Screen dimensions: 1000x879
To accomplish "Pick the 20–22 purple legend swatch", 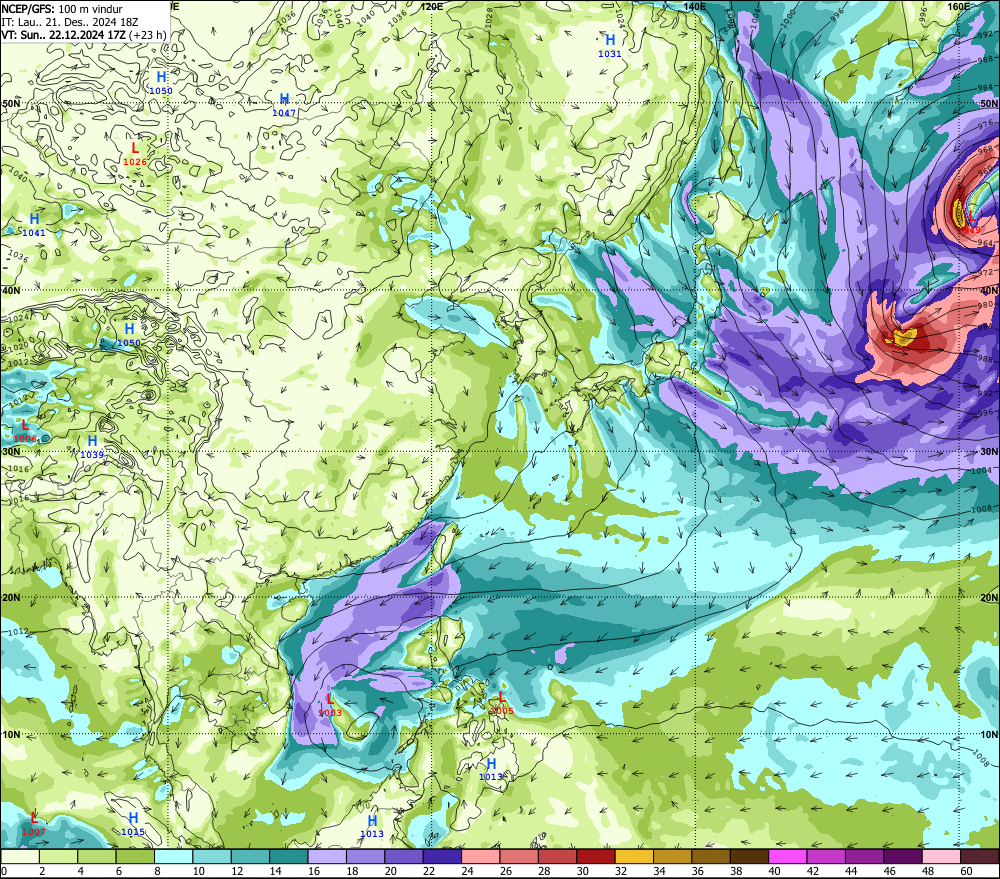I will coord(404,856).
